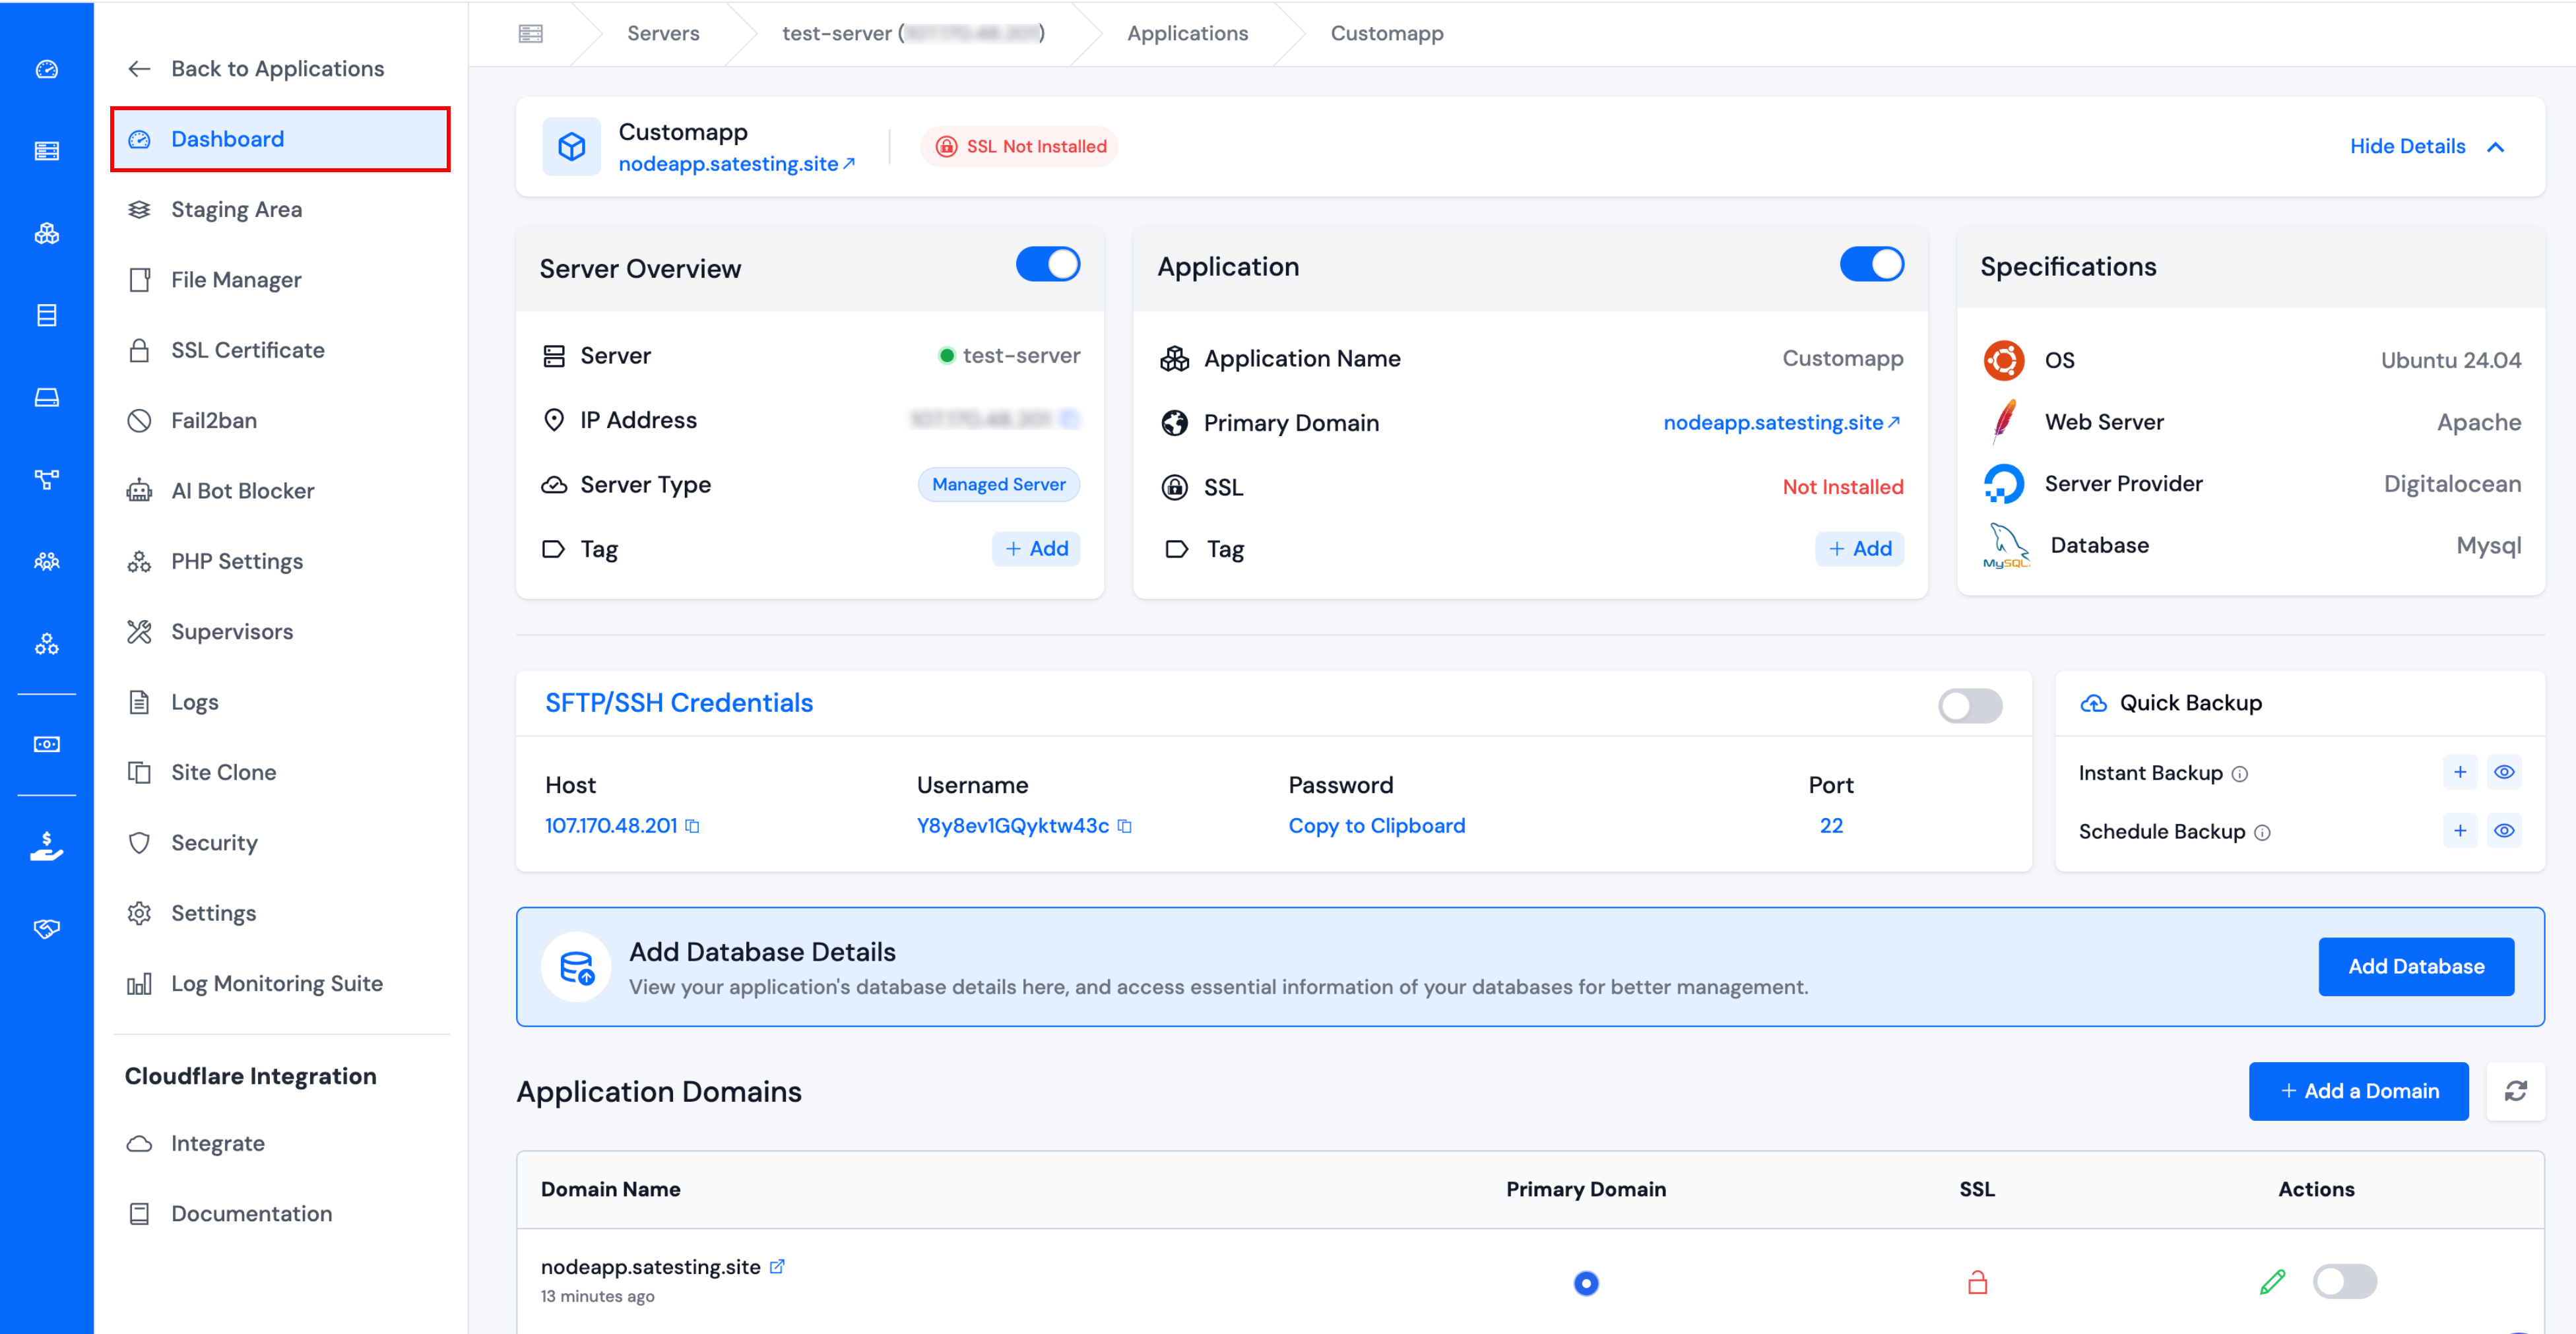Open the dashboard gauge icon in the sidebar
This screenshot has width=2576, height=1334.
tap(46, 69)
